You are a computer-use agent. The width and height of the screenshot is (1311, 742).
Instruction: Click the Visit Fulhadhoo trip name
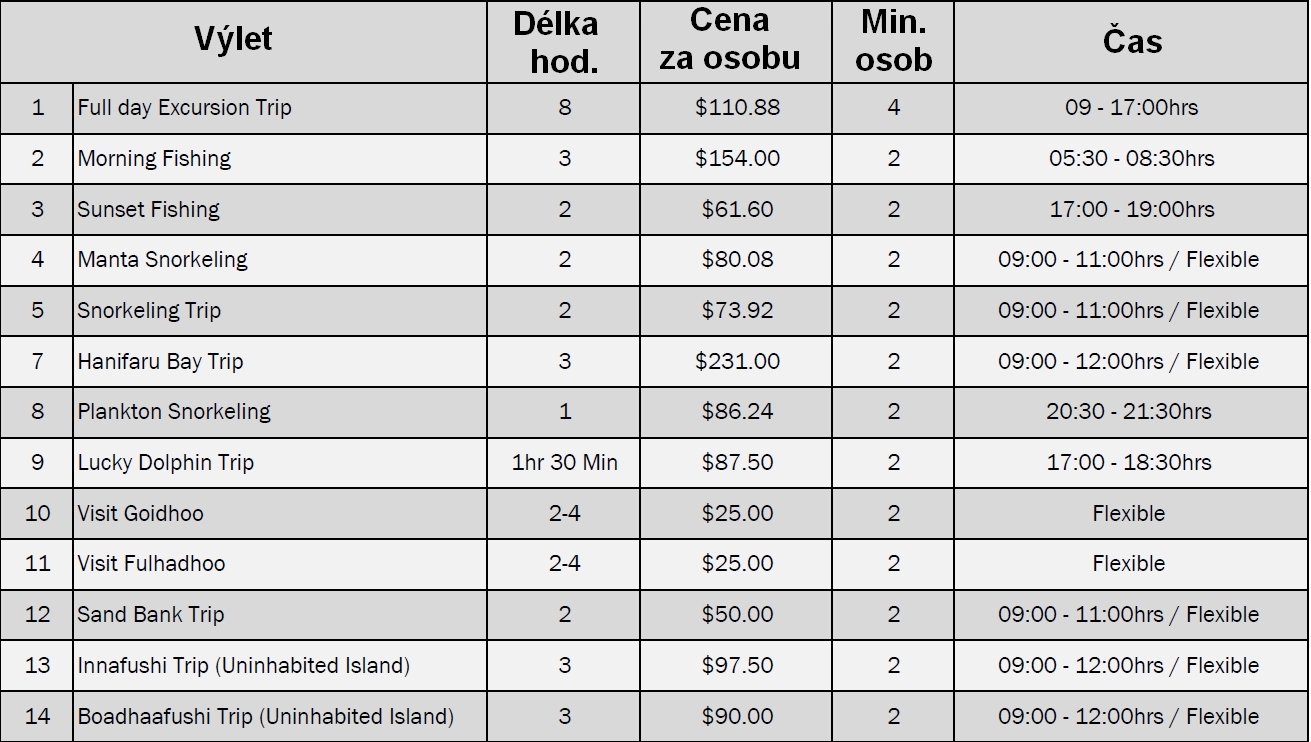(x=152, y=563)
